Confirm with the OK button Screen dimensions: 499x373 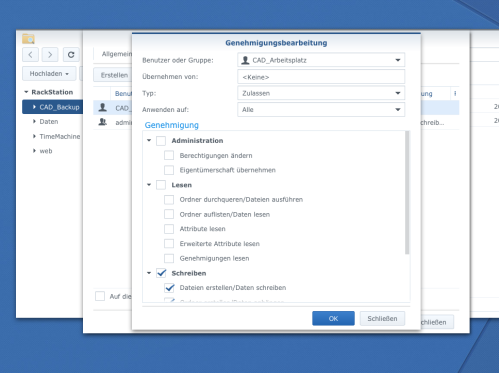point(333,318)
